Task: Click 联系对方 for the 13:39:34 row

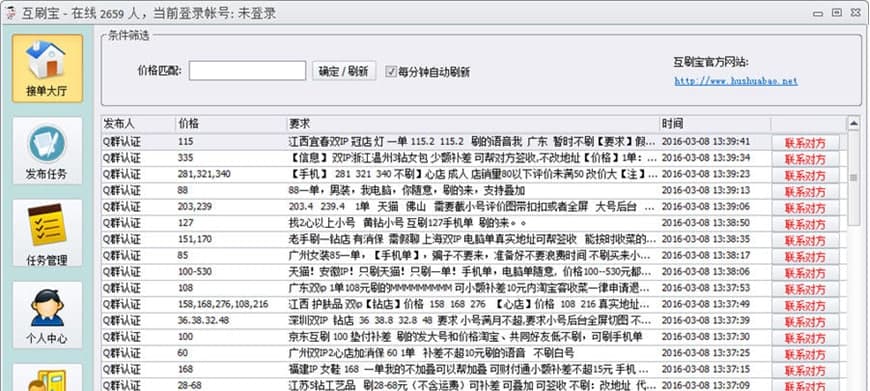Action: 805,159
